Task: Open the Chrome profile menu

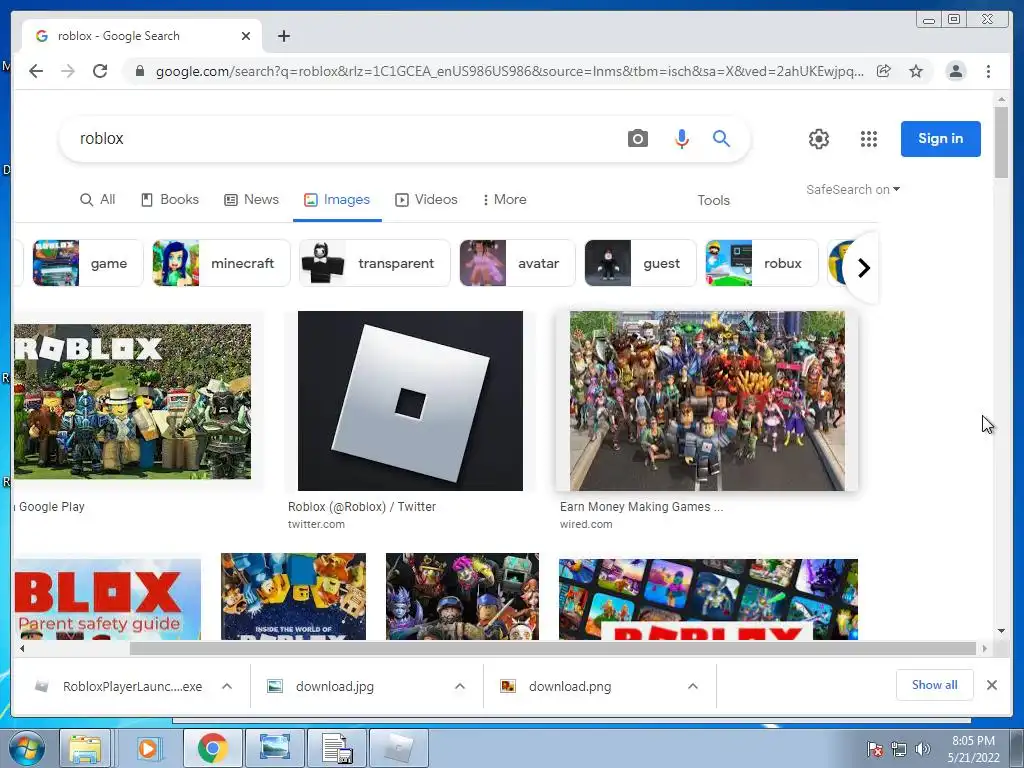Action: [x=955, y=71]
